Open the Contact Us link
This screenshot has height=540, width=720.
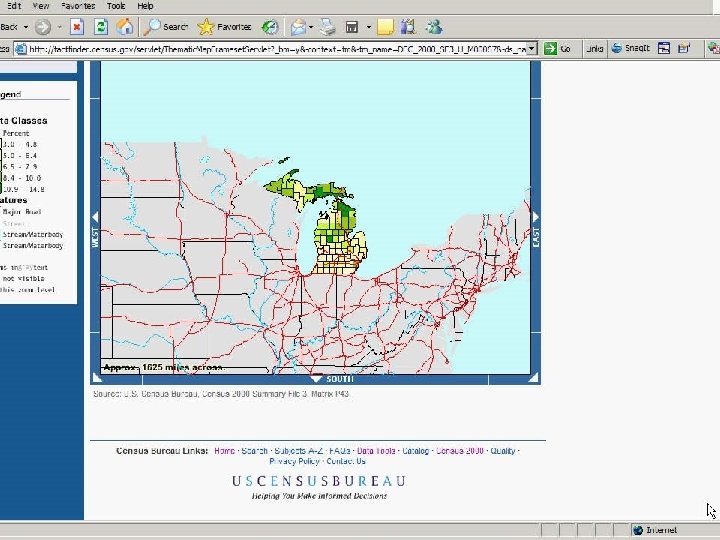[346, 461]
